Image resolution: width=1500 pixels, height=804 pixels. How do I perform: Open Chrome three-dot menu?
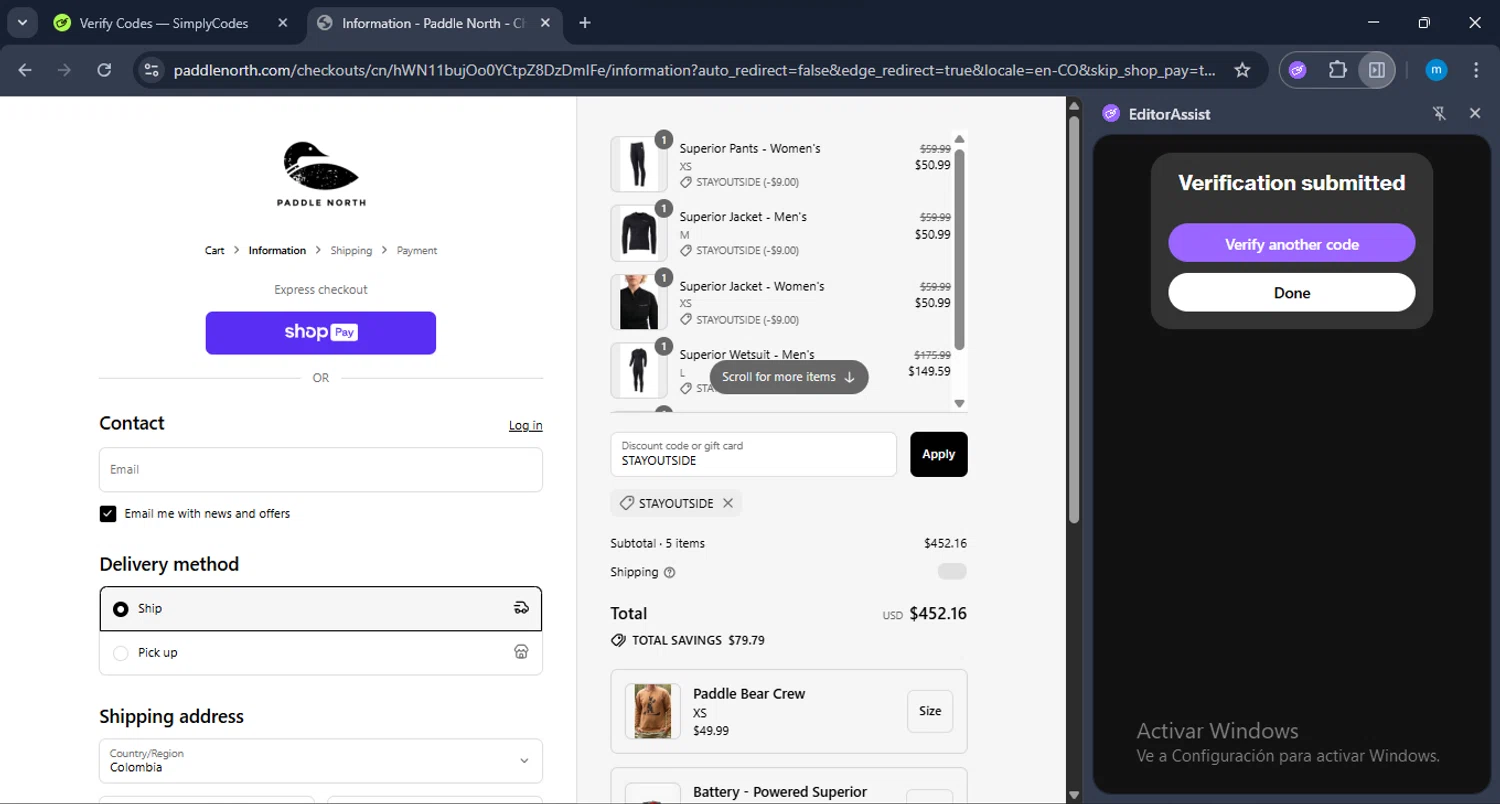(x=1476, y=70)
